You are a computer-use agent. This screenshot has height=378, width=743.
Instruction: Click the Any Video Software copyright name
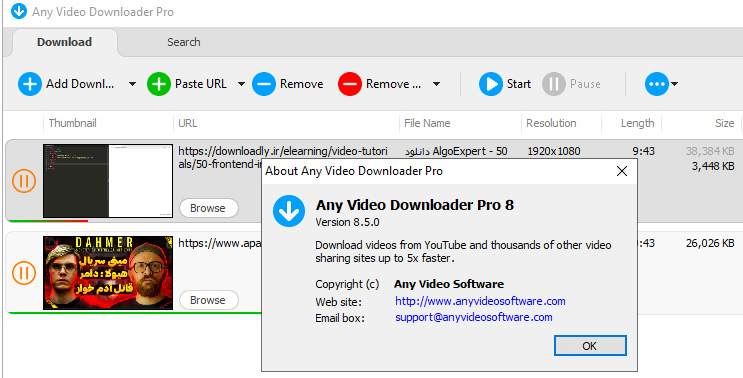pyautogui.click(x=449, y=284)
